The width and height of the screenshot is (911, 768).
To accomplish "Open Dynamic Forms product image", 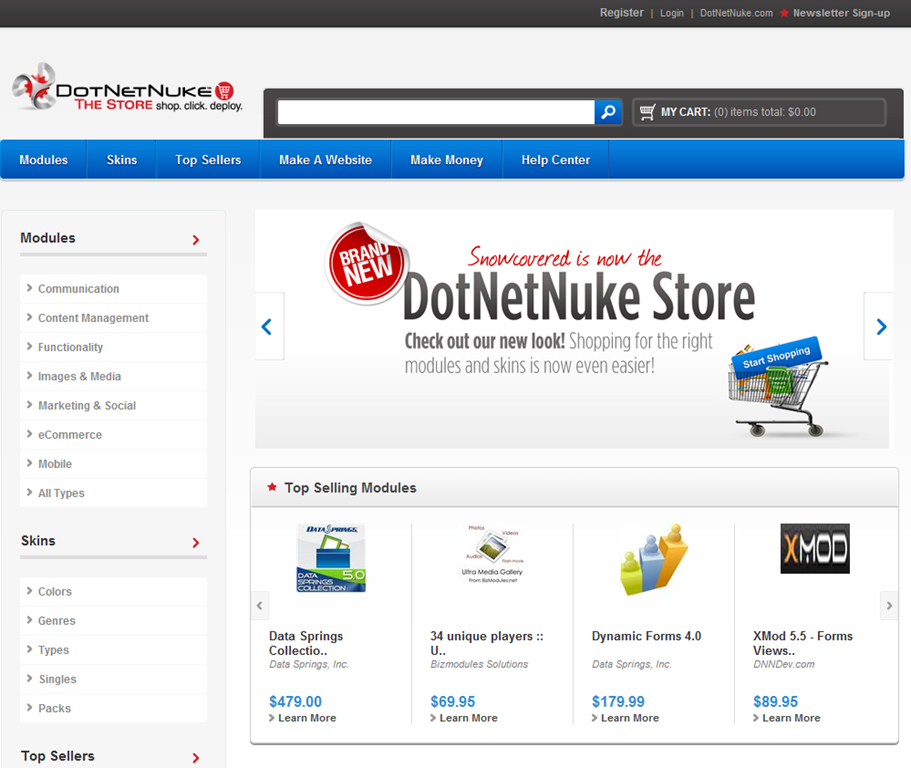I will tap(654, 559).
